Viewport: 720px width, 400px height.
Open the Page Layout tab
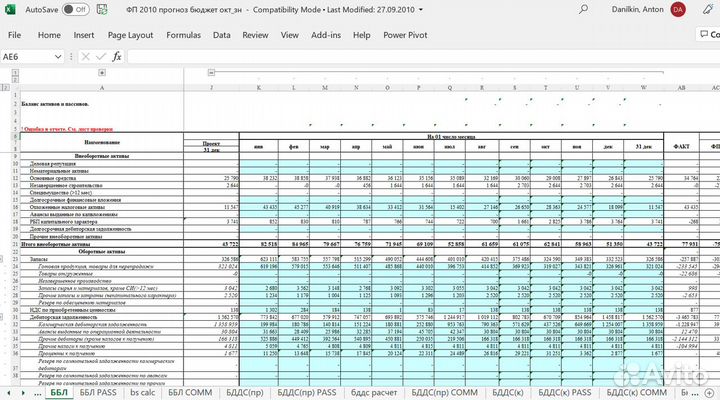(130, 35)
